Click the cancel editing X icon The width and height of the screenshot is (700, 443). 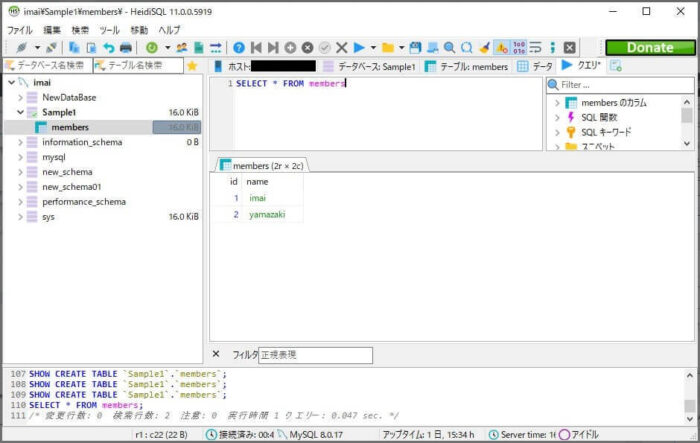tap(342, 48)
